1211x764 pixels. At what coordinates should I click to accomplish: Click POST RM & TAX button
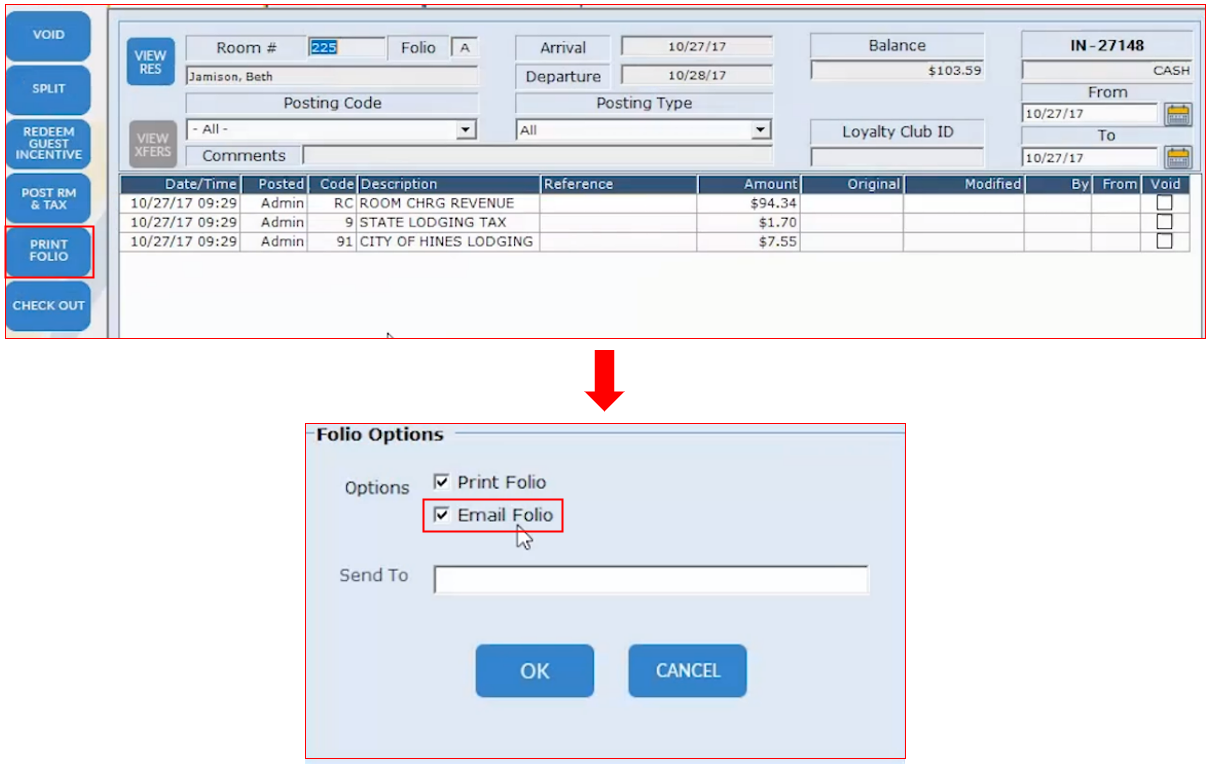48,198
